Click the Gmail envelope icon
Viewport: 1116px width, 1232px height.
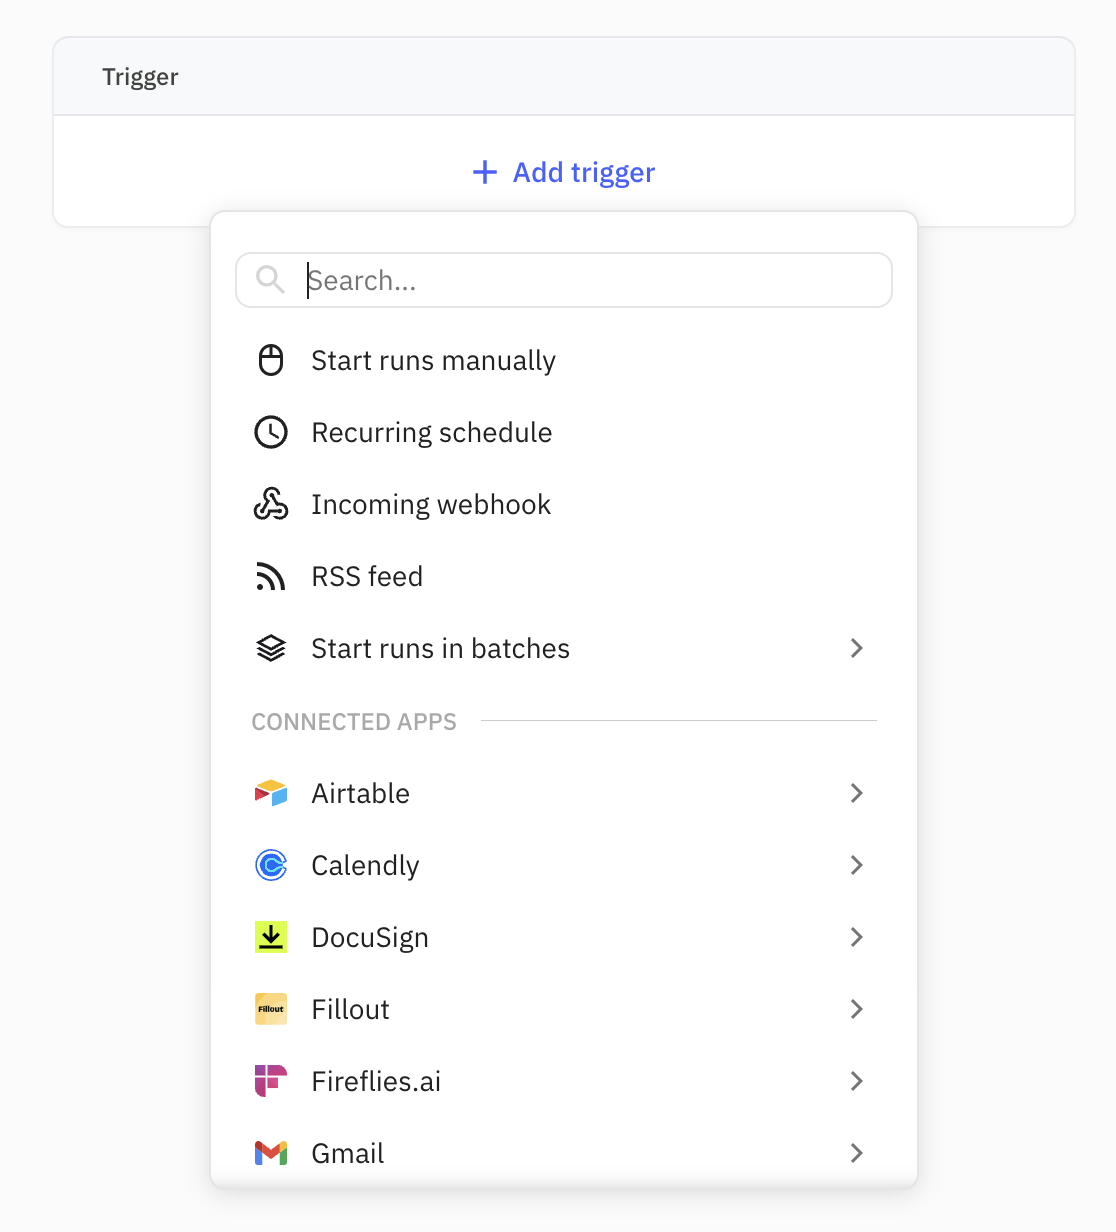(271, 1153)
